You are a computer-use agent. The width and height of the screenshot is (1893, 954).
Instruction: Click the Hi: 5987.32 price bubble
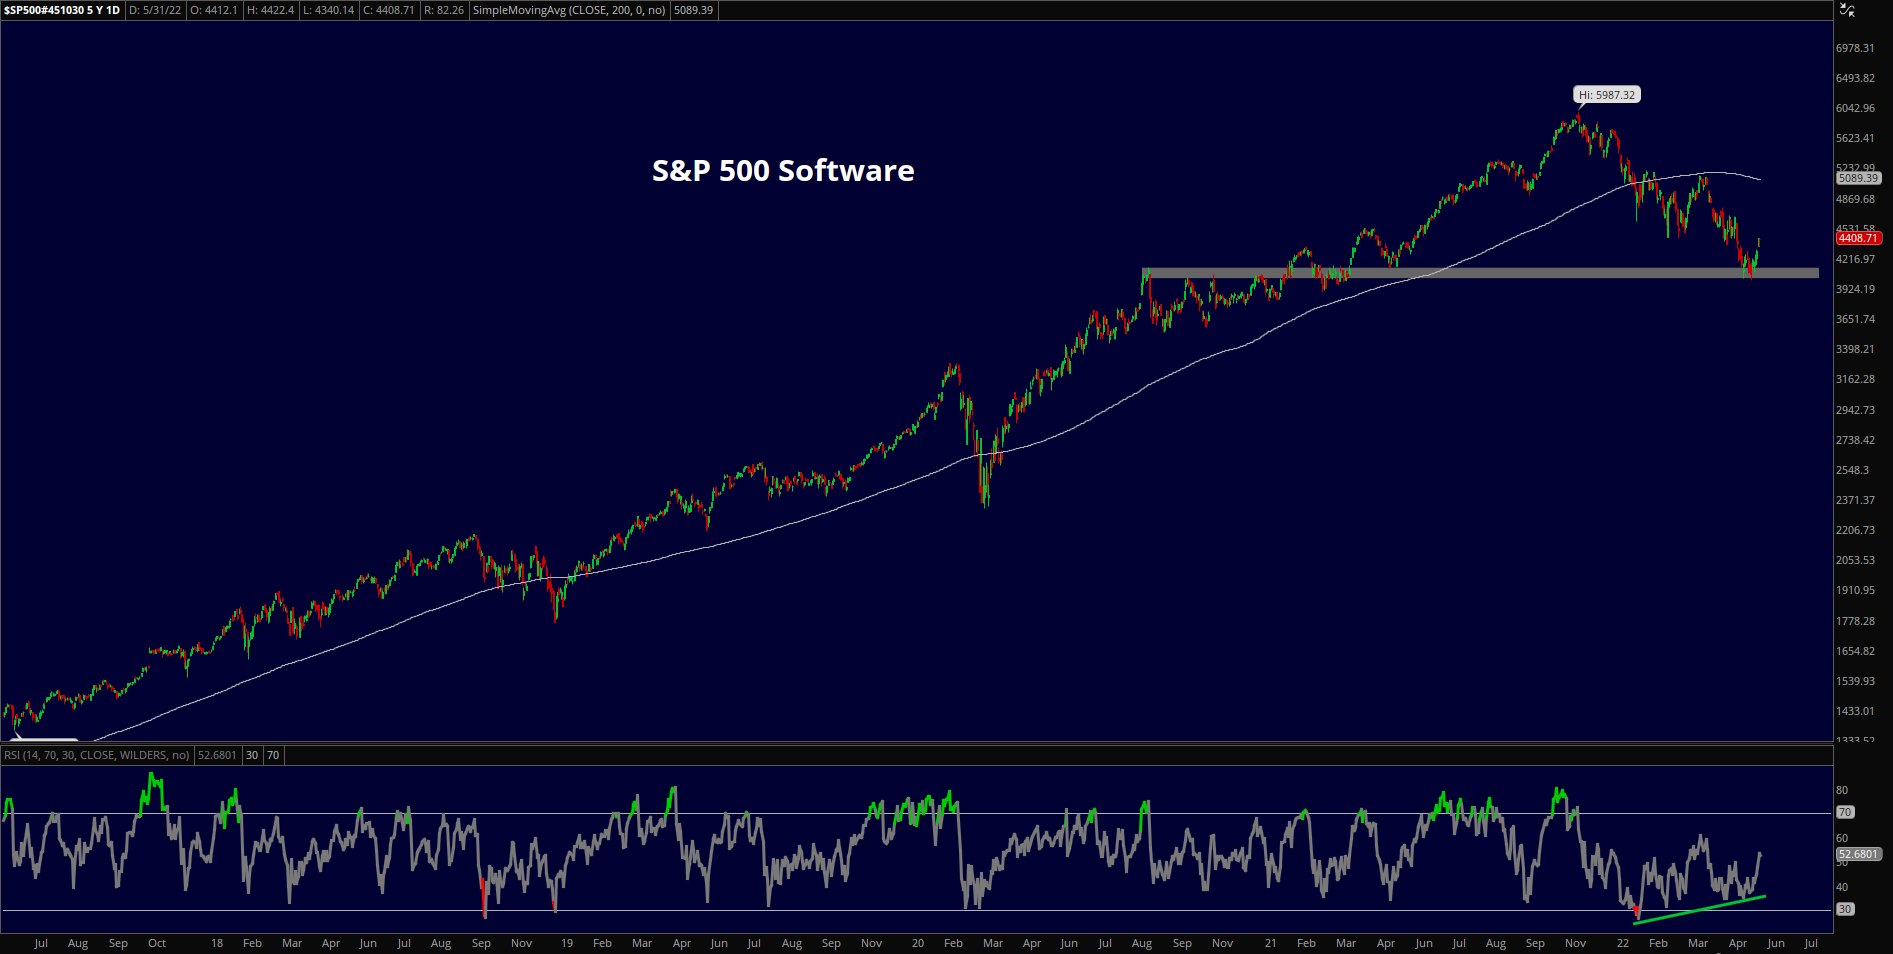coord(1607,95)
